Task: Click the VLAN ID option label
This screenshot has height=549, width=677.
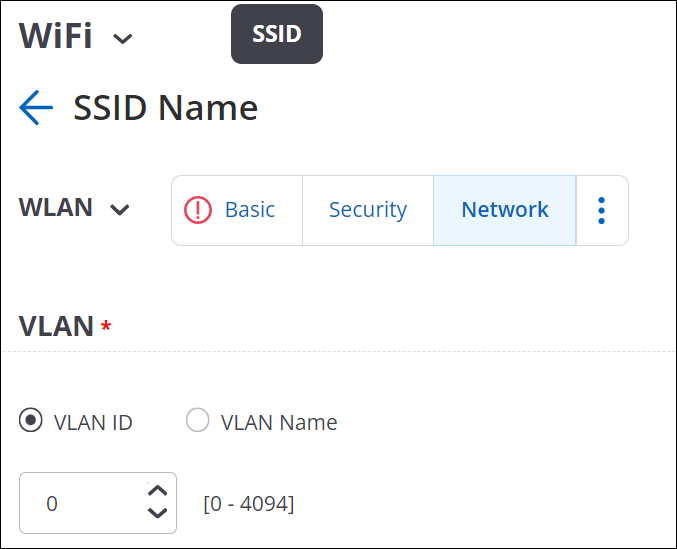Action: [x=93, y=423]
